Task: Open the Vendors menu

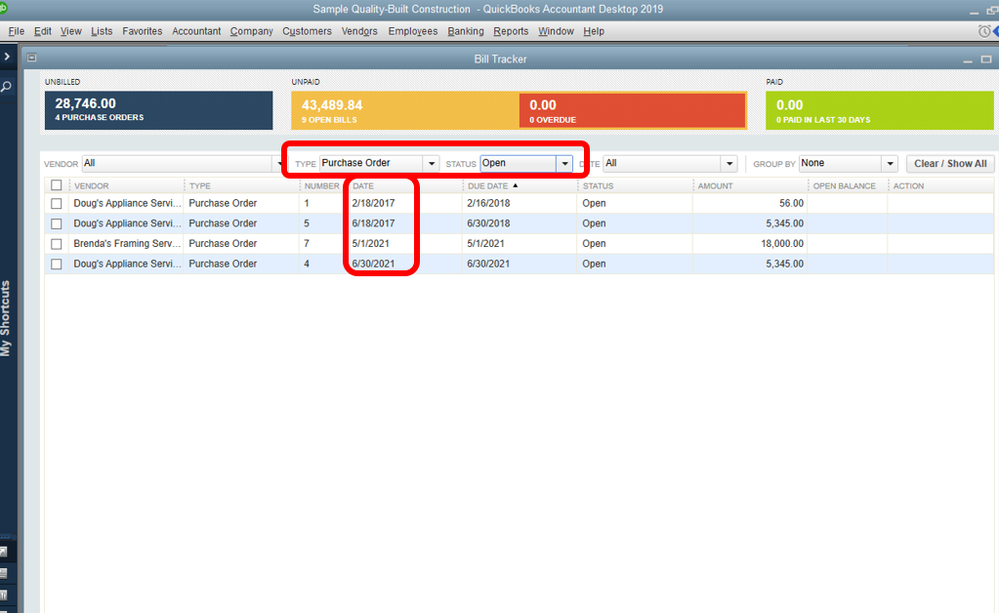Action: pyautogui.click(x=359, y=31)
